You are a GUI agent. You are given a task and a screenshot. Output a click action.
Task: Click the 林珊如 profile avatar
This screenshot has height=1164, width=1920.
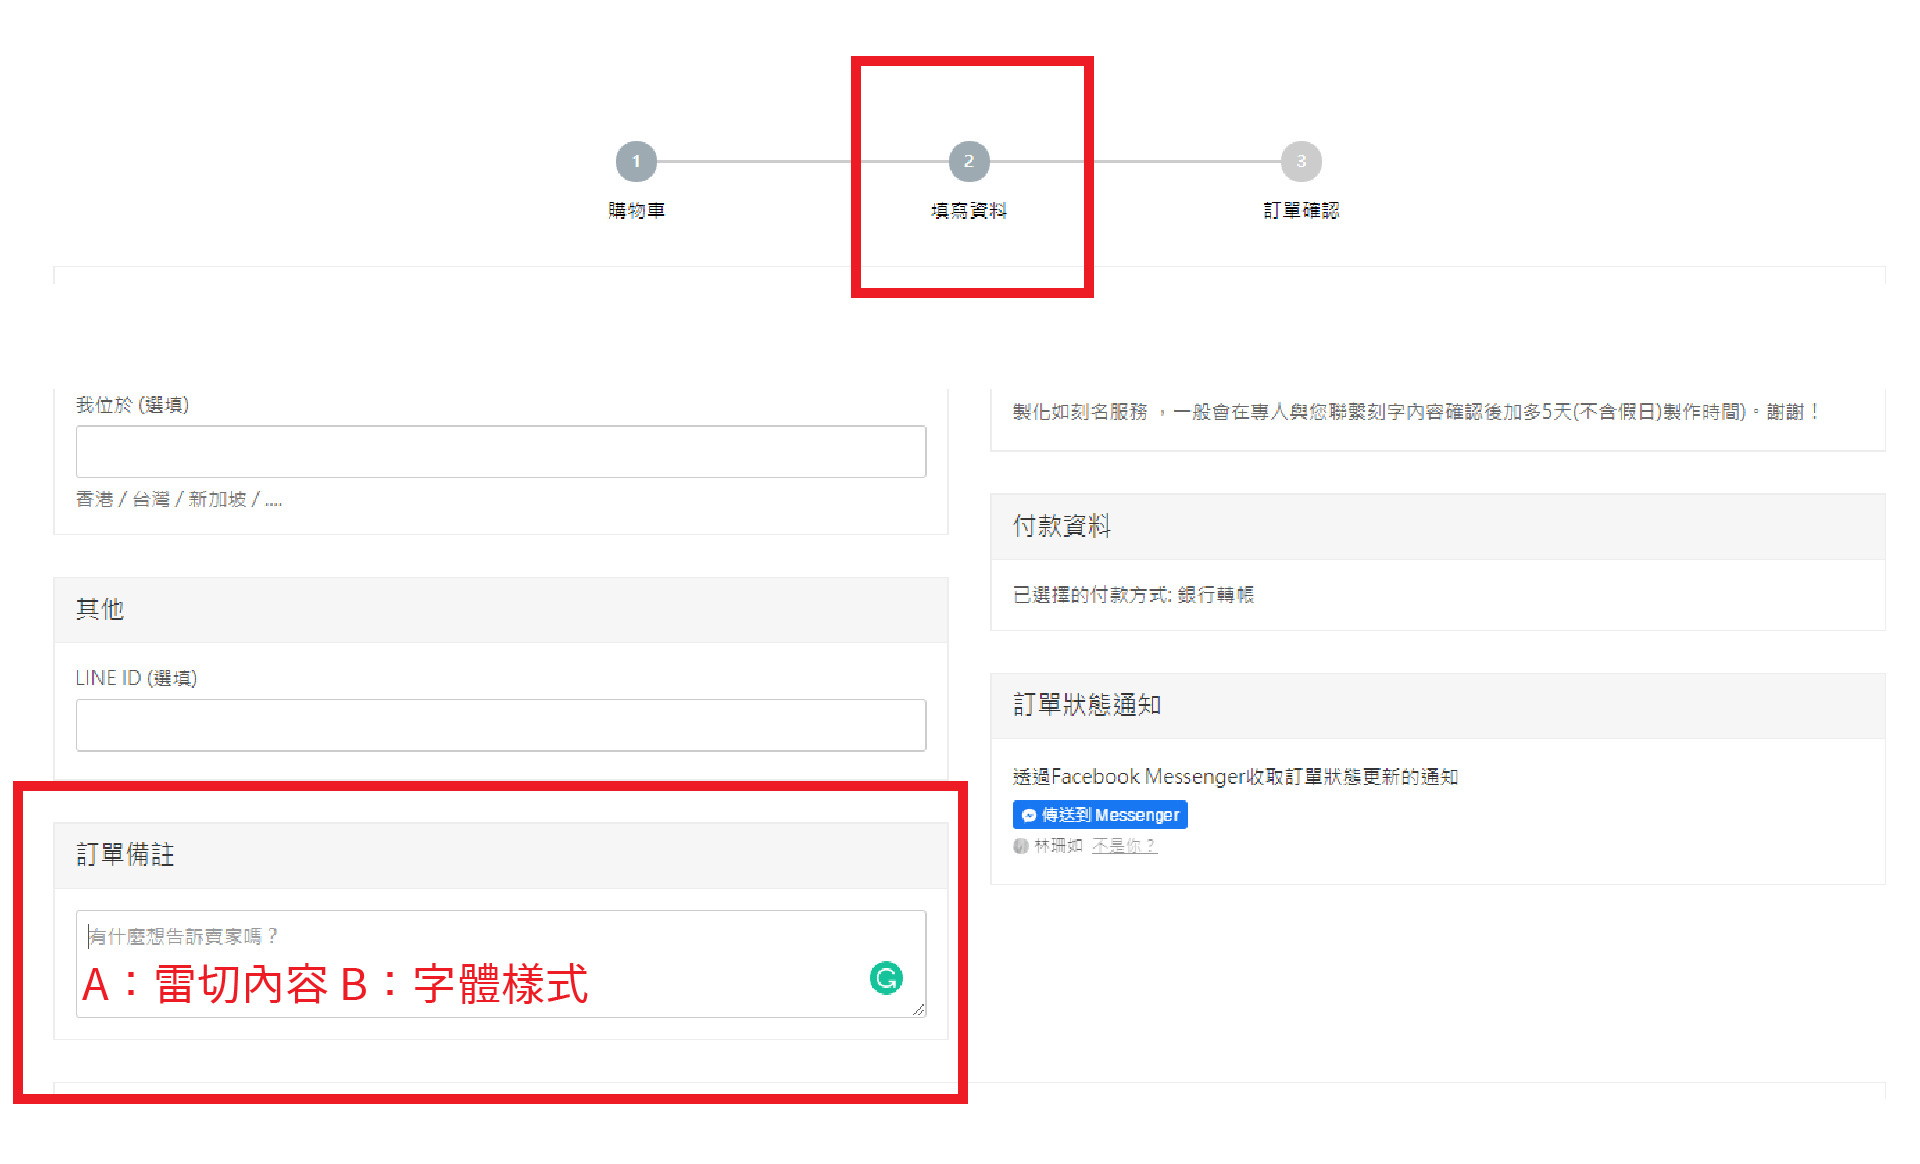pyautogui.click(x=1020, y=846)
